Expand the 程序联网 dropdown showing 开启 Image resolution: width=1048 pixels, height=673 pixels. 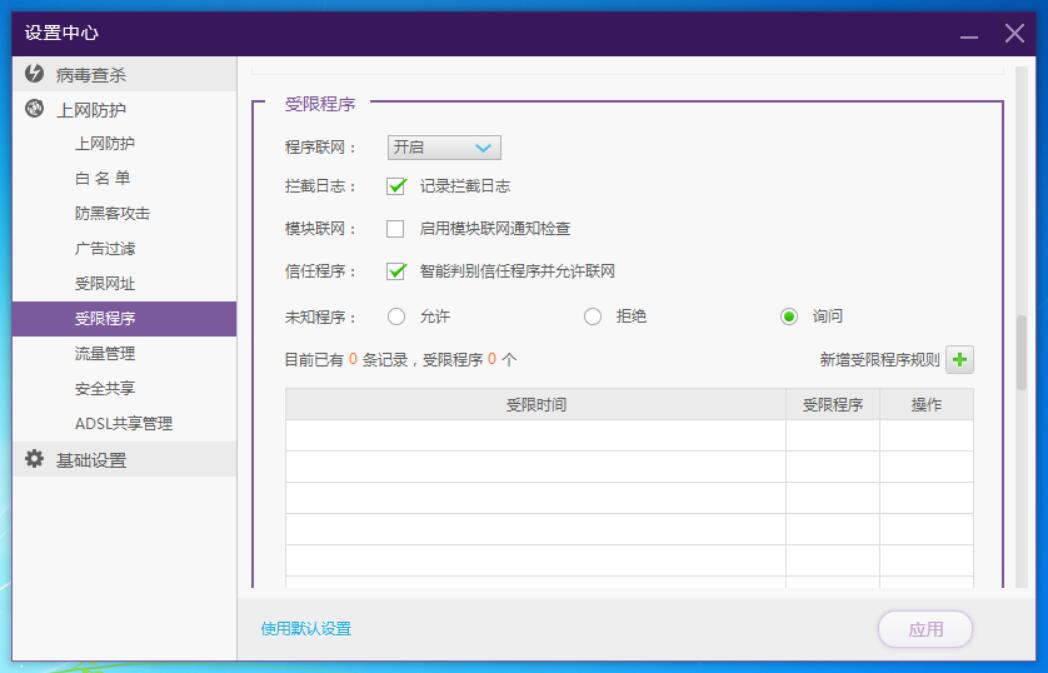coord(444,148)
